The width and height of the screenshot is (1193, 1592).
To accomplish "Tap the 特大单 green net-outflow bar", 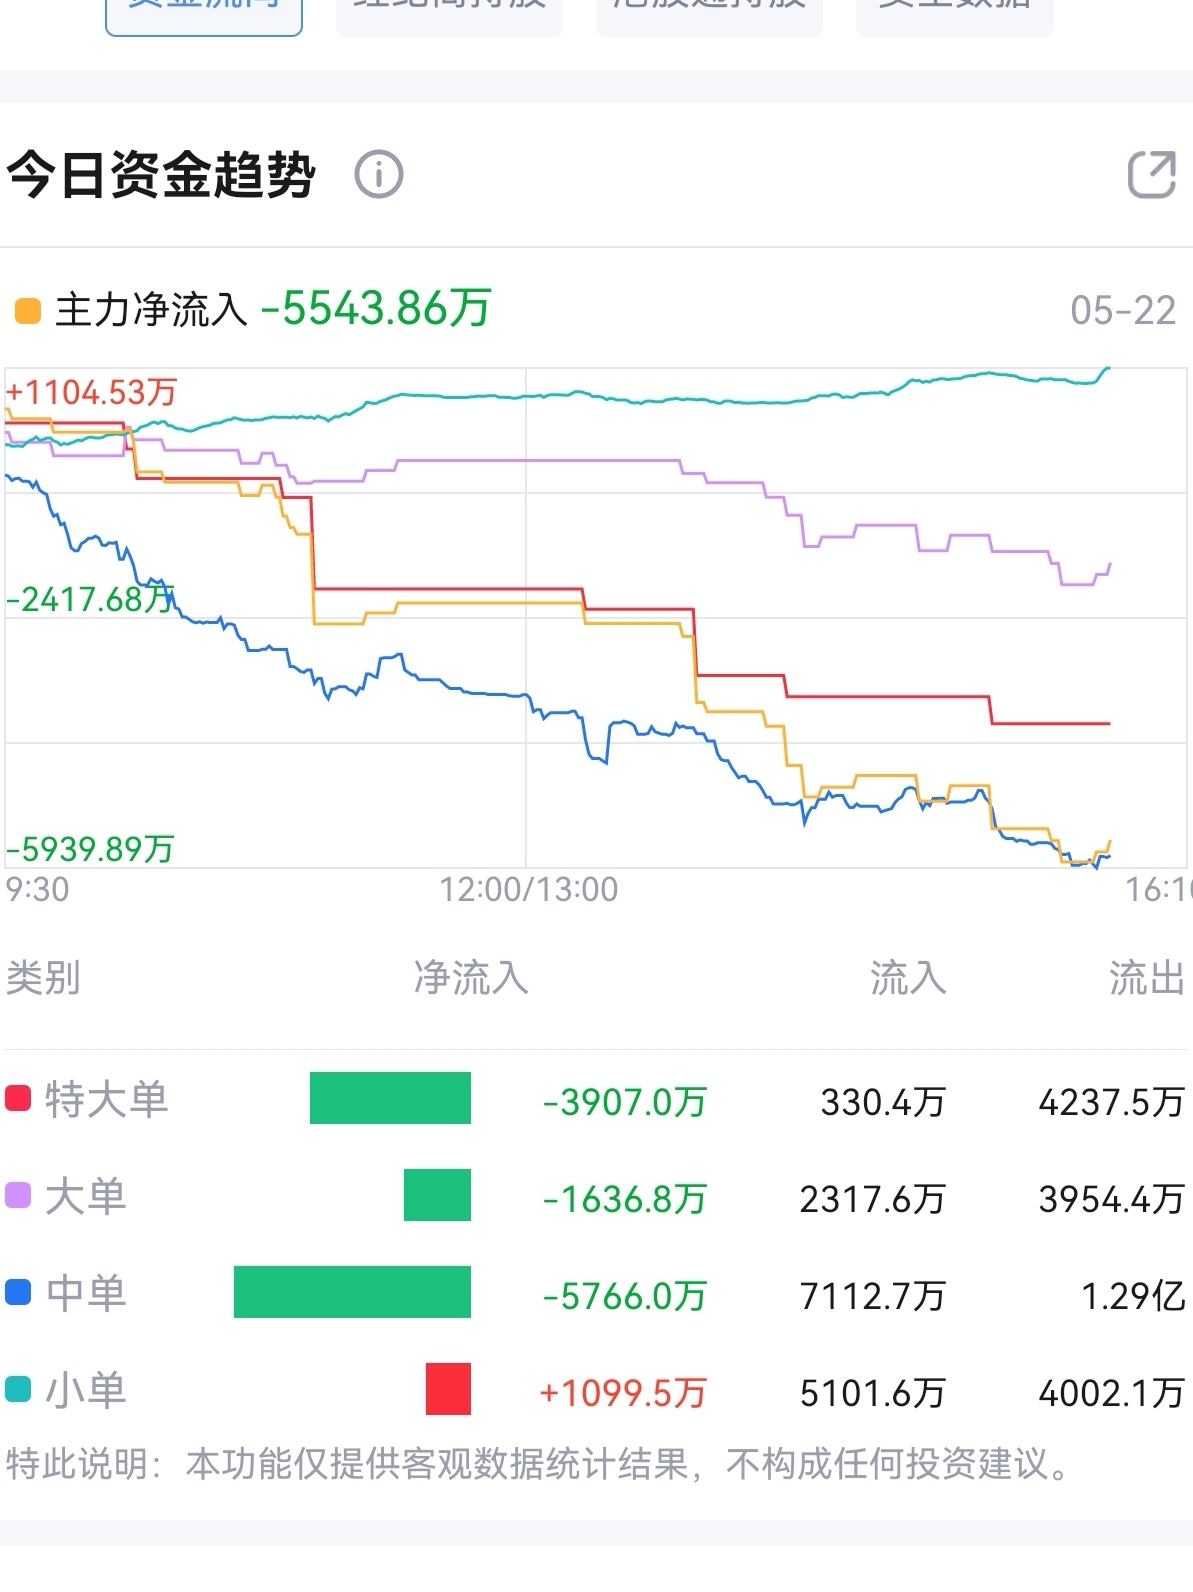I will coord(390,1098).
